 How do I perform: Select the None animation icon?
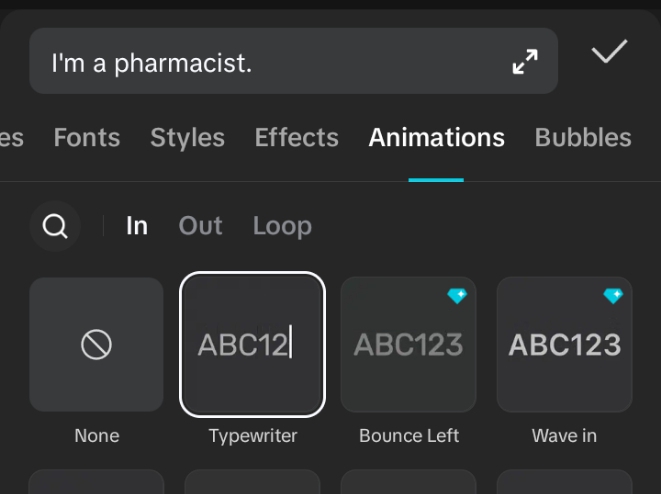(96, 344)
